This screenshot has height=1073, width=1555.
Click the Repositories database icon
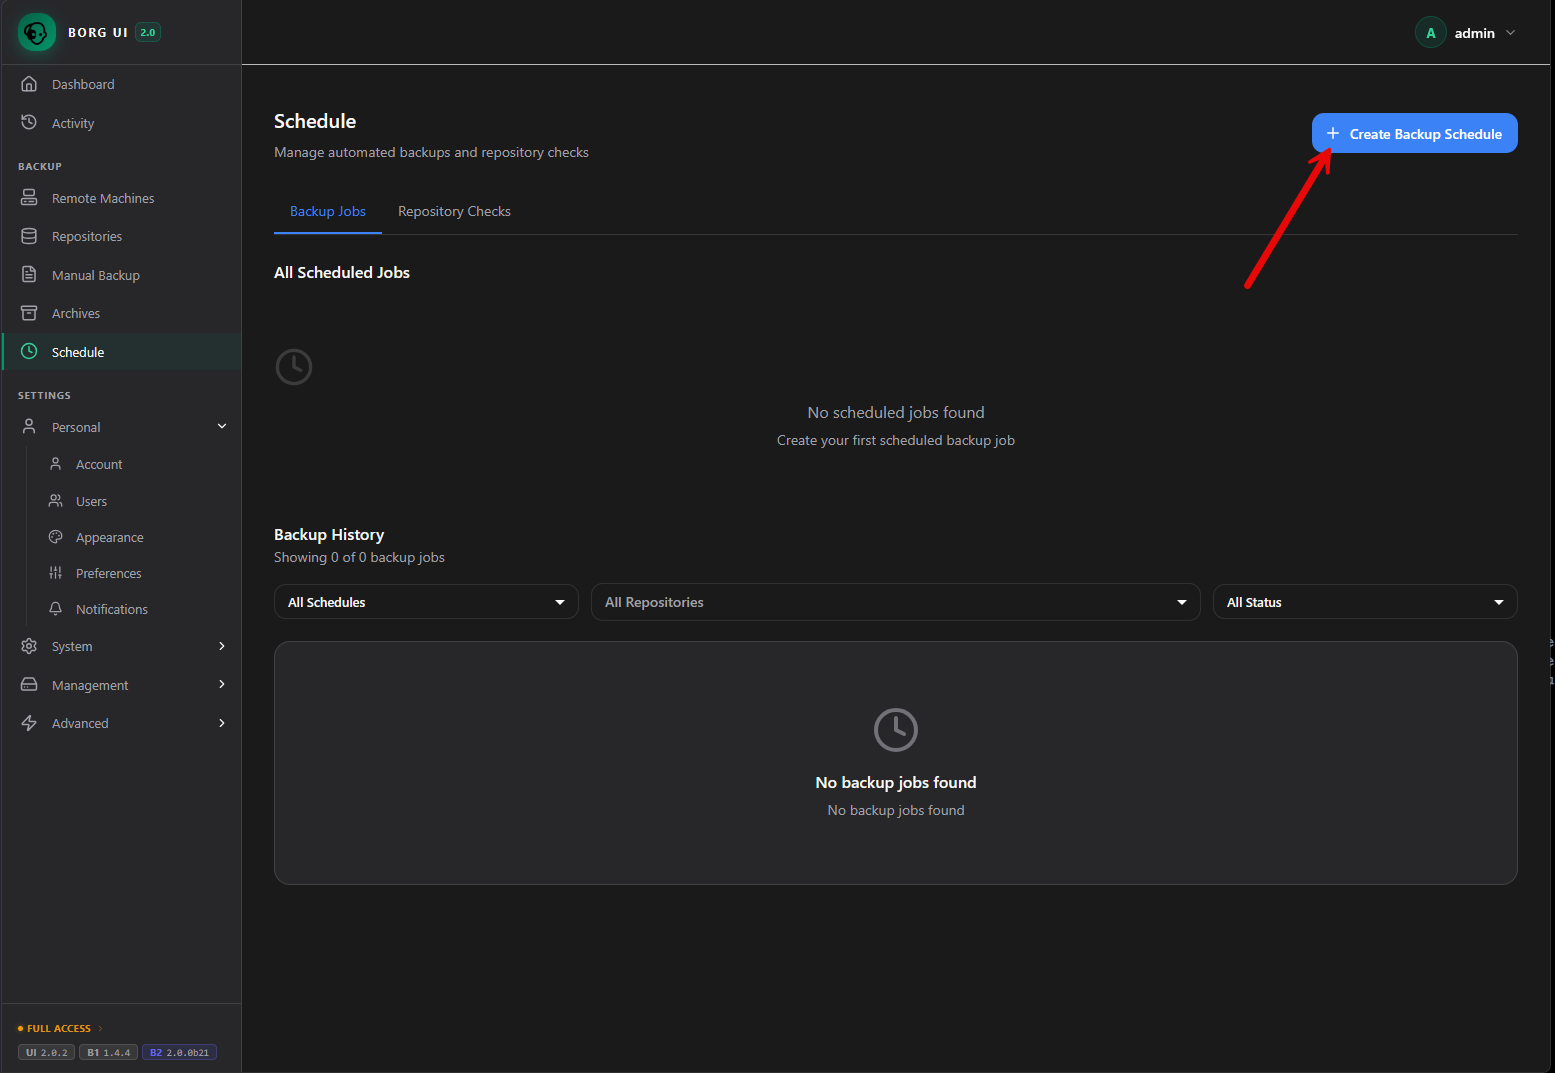29,236
